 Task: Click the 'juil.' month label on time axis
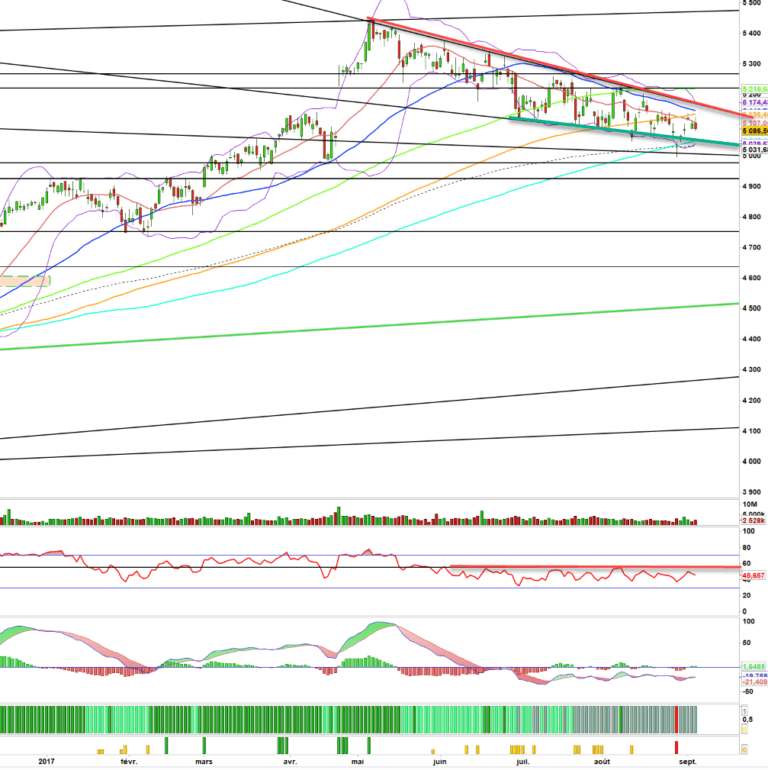click(521, 762)
